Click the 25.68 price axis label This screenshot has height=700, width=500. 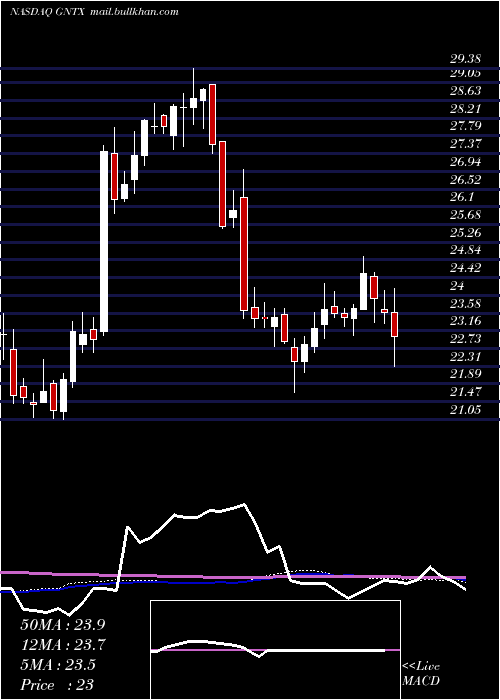click(465, 215)
